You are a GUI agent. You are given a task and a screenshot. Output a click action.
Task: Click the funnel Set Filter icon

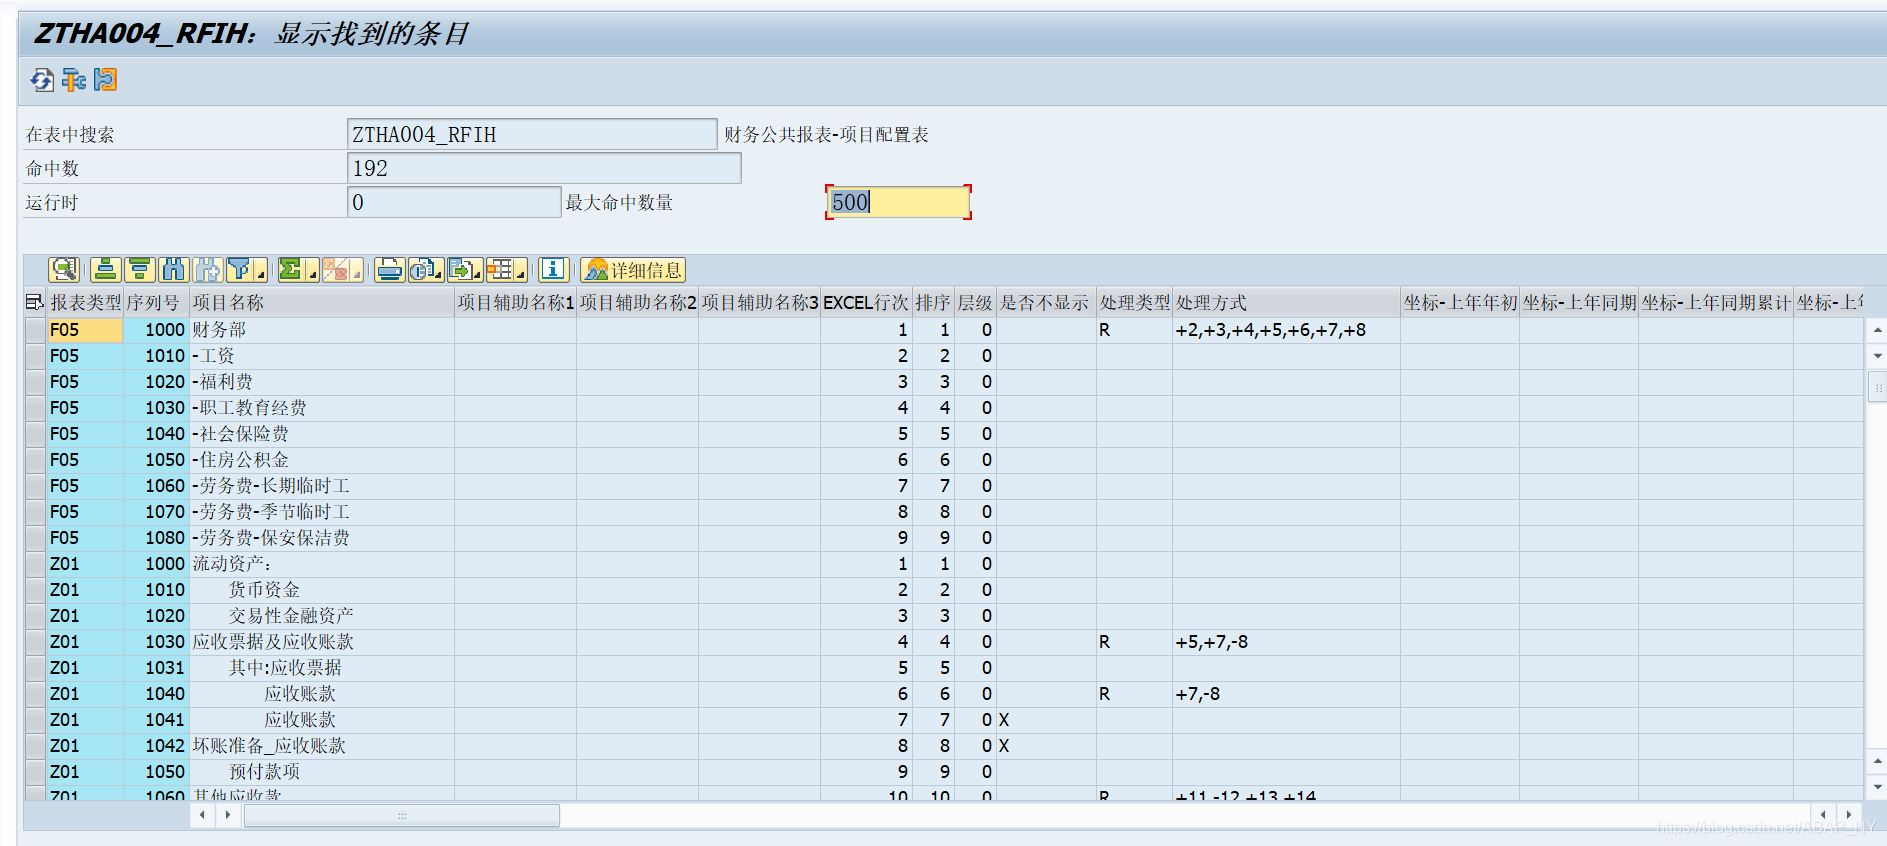(240, 270)
